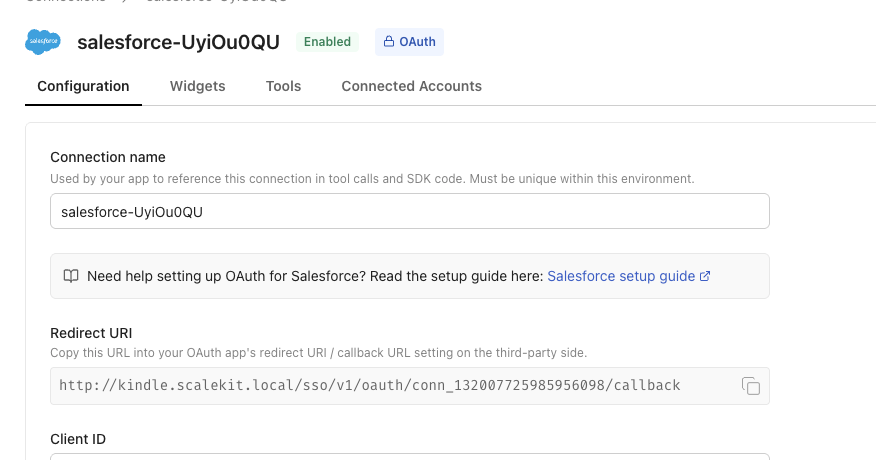Click the Enabled status badge
Viewport: 876px width, 460px height.
pyautogui.click(x=327, y=42)
